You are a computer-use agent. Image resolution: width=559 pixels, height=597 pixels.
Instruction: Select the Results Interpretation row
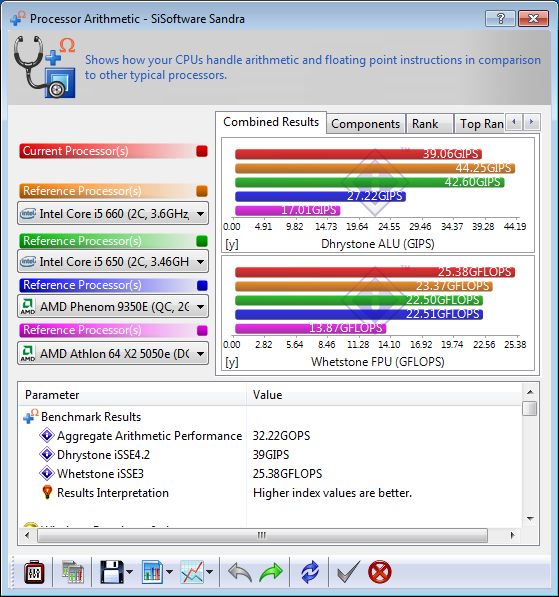270,492
